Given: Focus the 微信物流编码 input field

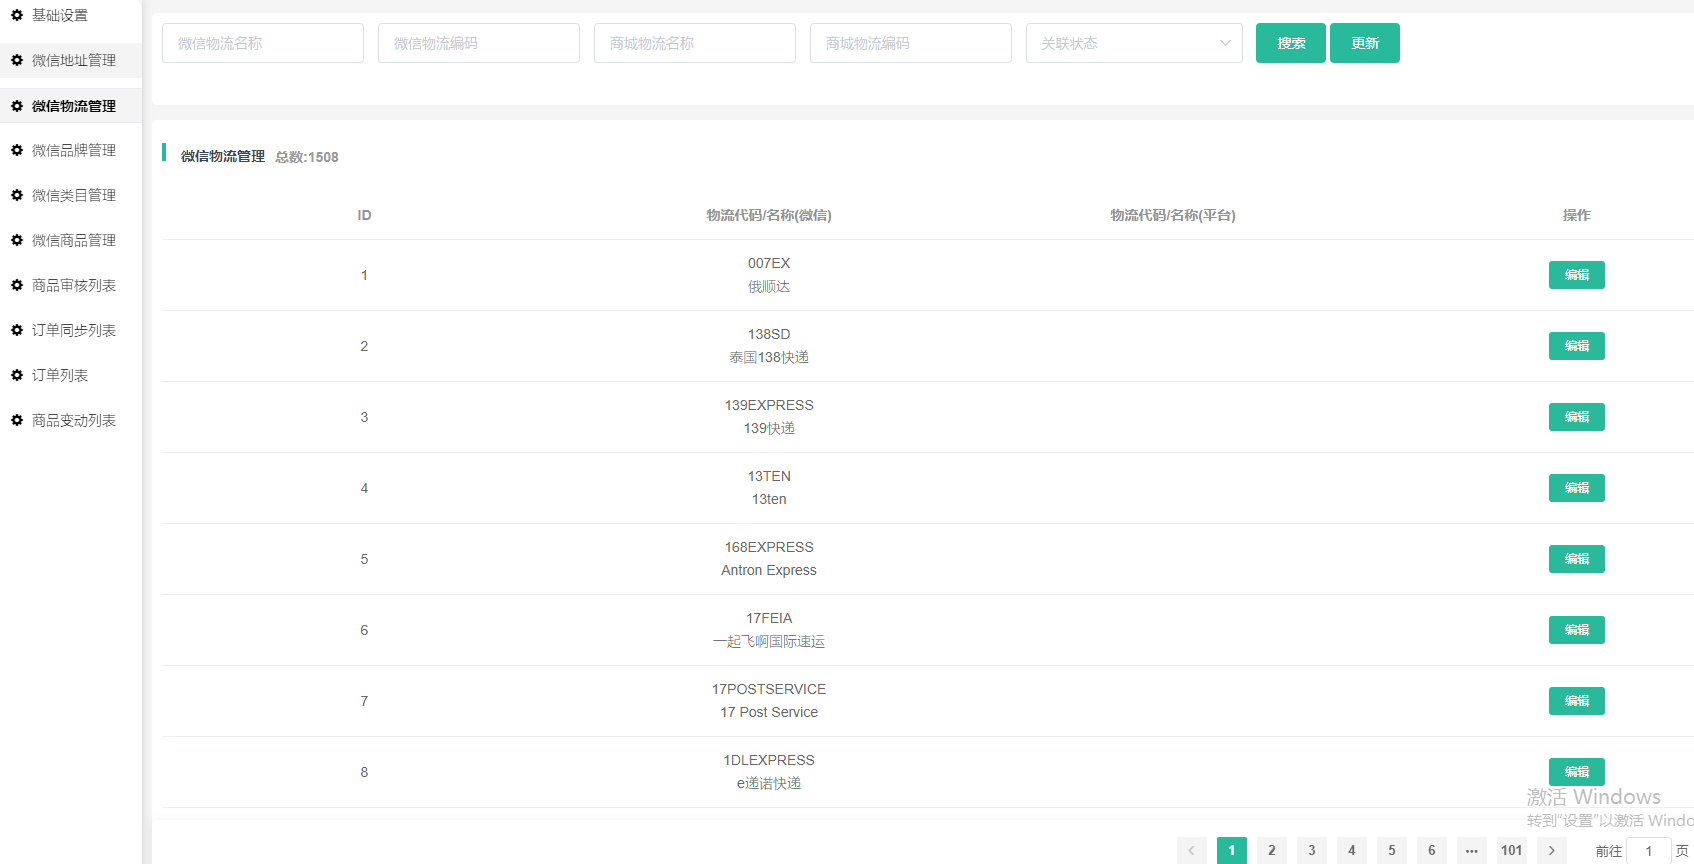Looking at the screenshot, I should pos(479,43).
